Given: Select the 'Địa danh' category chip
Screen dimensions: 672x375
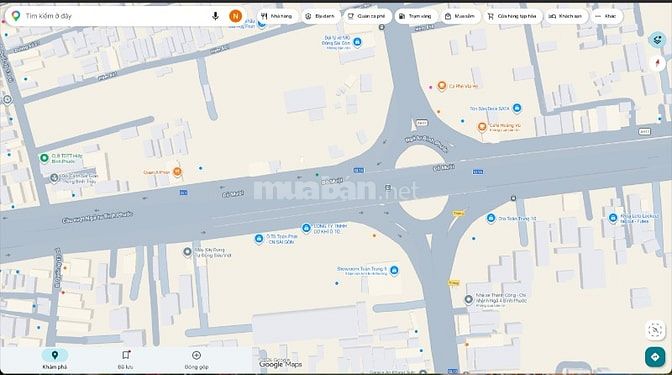Looking at the screenshot, I should pyautogui.click(x=320, y=16).
